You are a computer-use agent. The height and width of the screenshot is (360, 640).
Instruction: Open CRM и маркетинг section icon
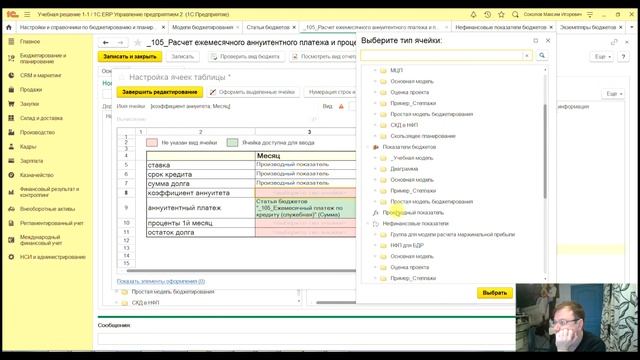tap(11, 76)
